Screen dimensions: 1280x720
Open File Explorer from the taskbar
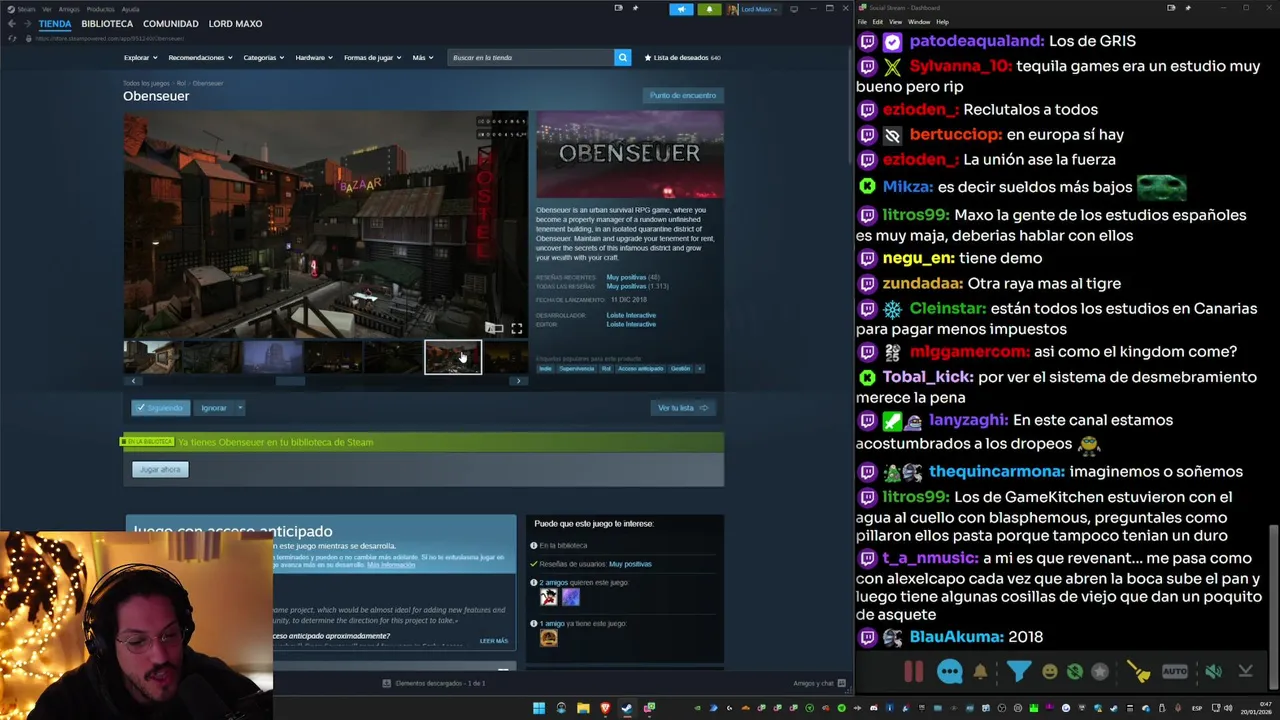coord(583,708)
